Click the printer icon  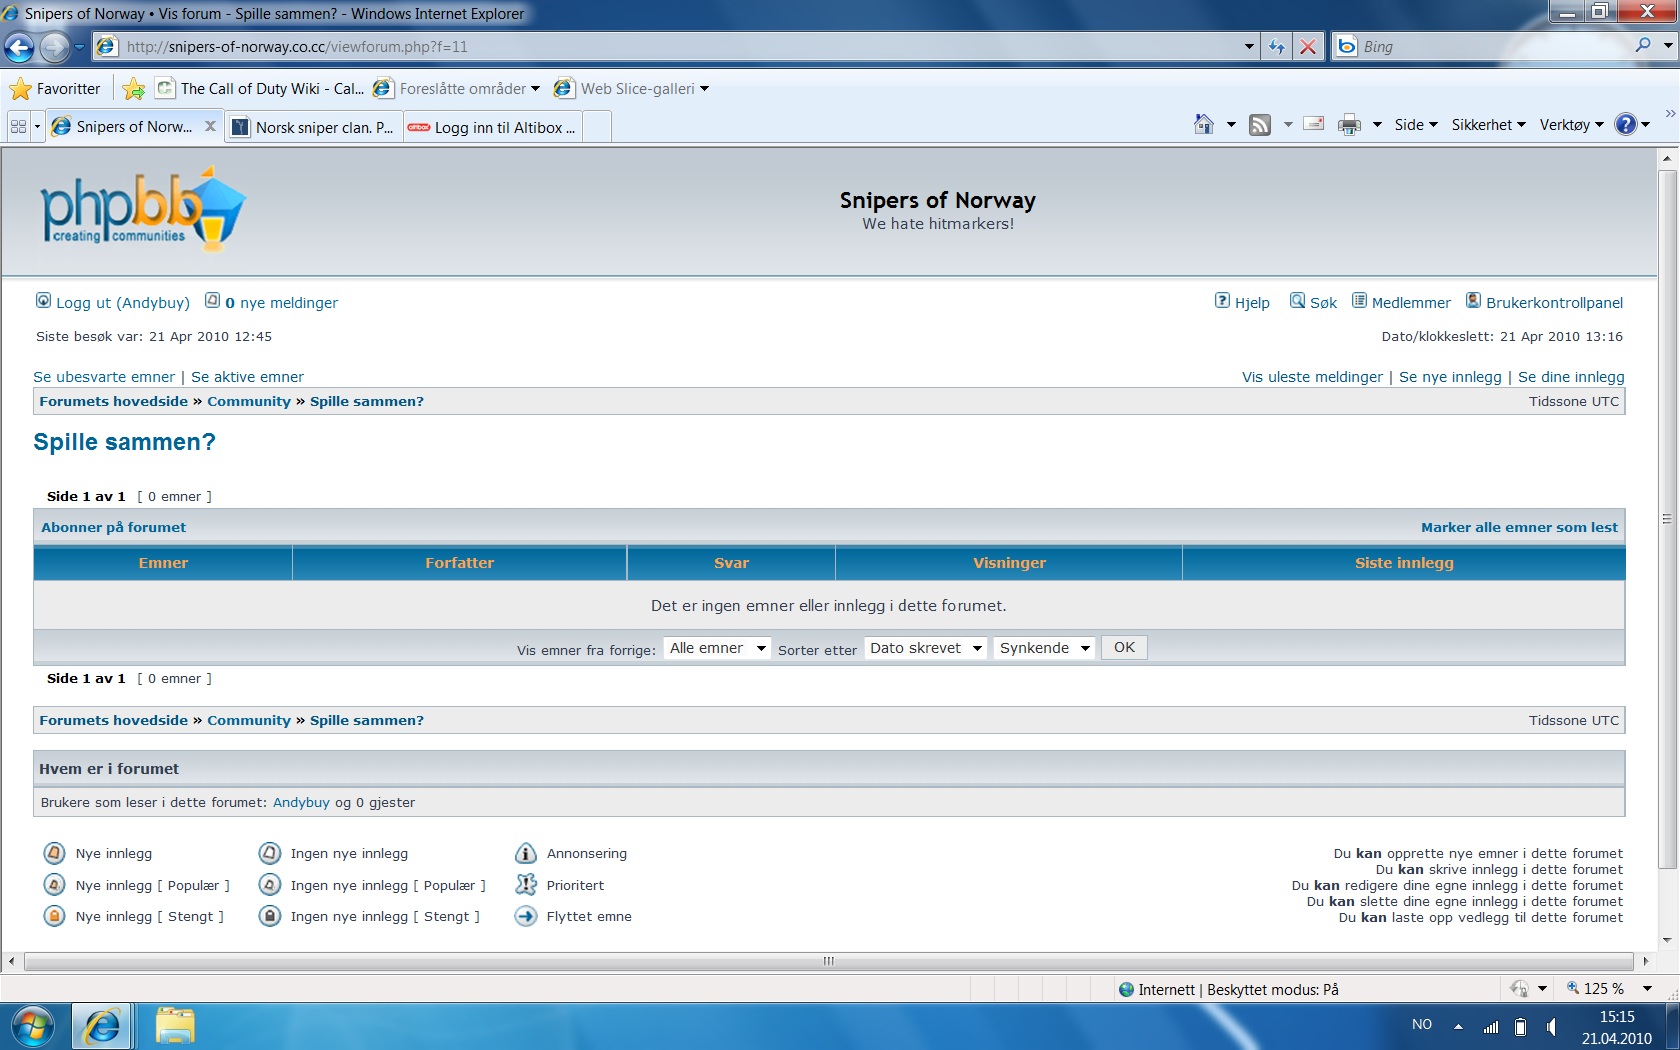1349,124
